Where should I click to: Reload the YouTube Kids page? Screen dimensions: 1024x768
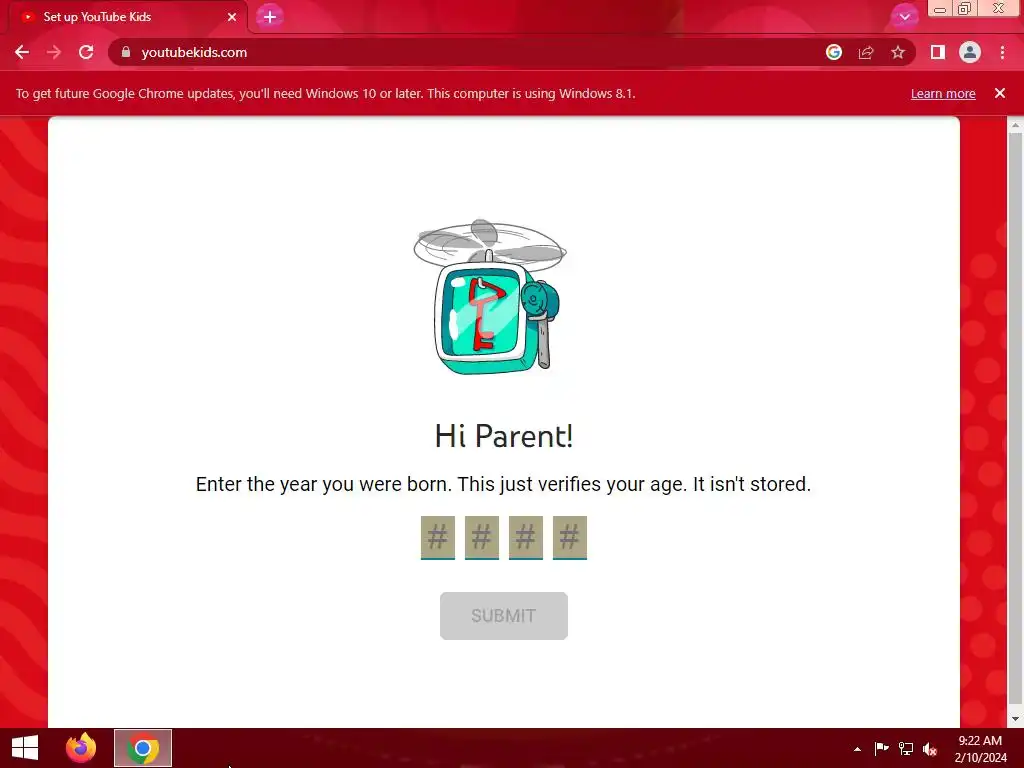pos(86,52)
